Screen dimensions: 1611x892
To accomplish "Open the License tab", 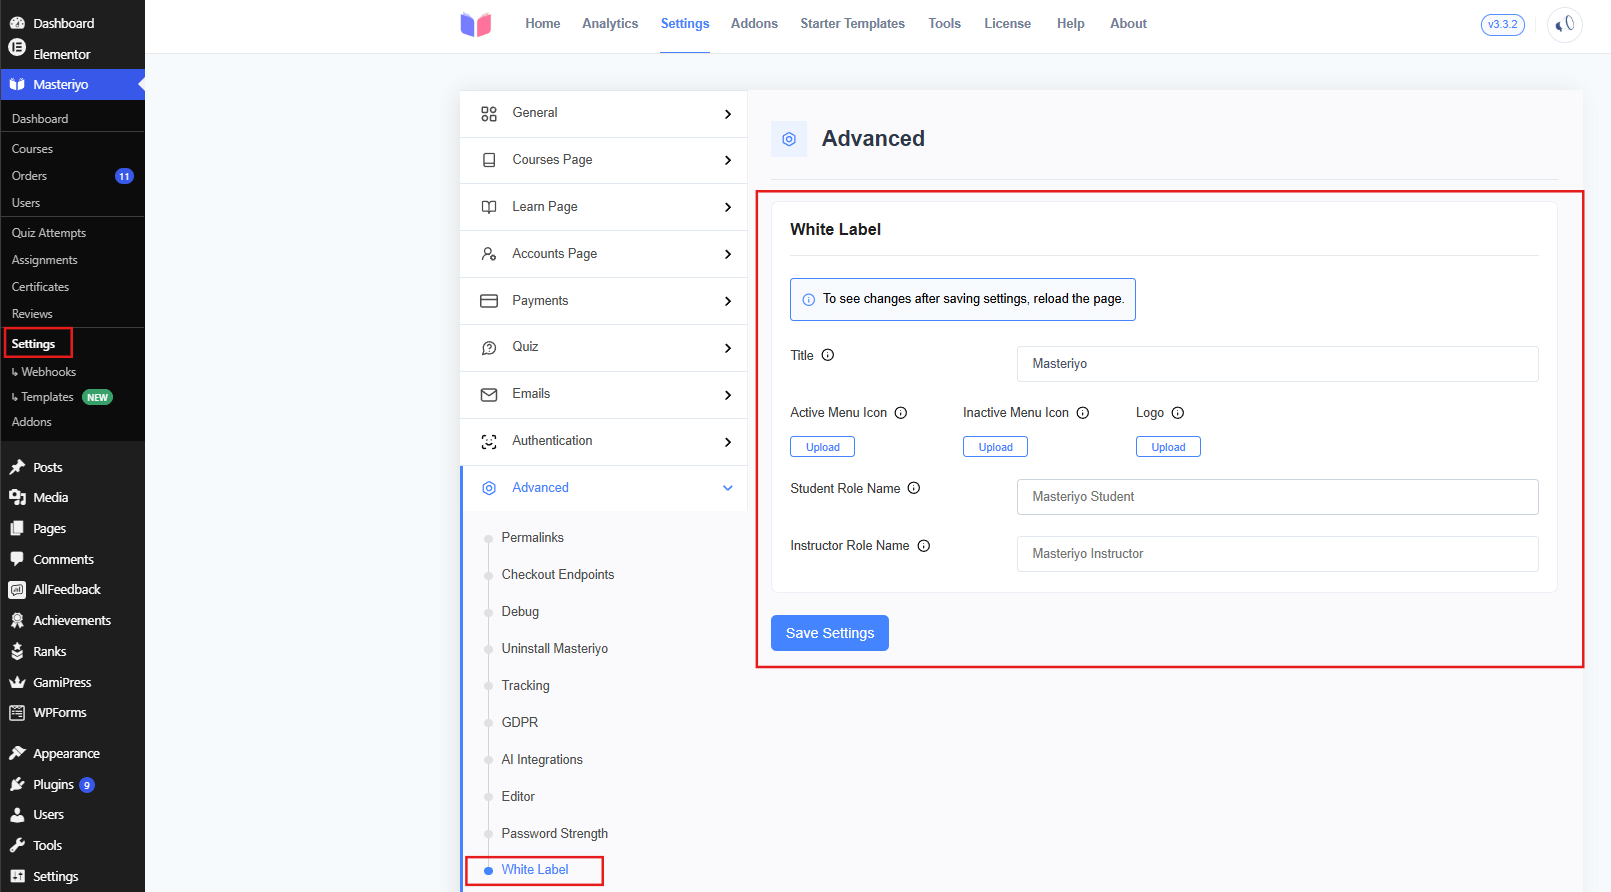I will click(1007, 24).
